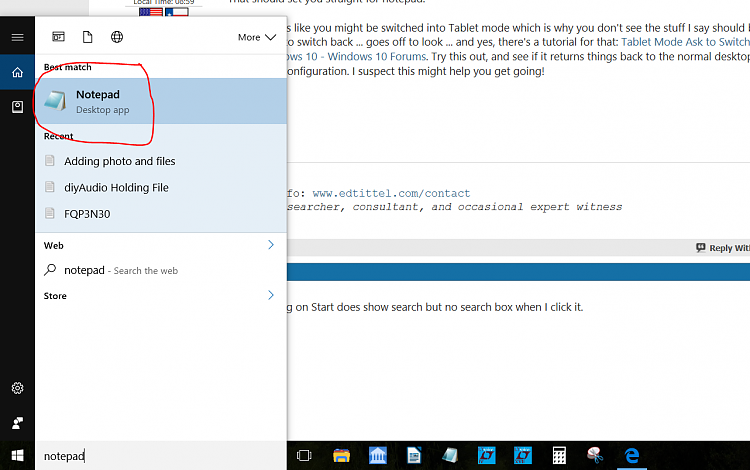Expand the Store results chevron
750x470 pixels.
point(271,295)
